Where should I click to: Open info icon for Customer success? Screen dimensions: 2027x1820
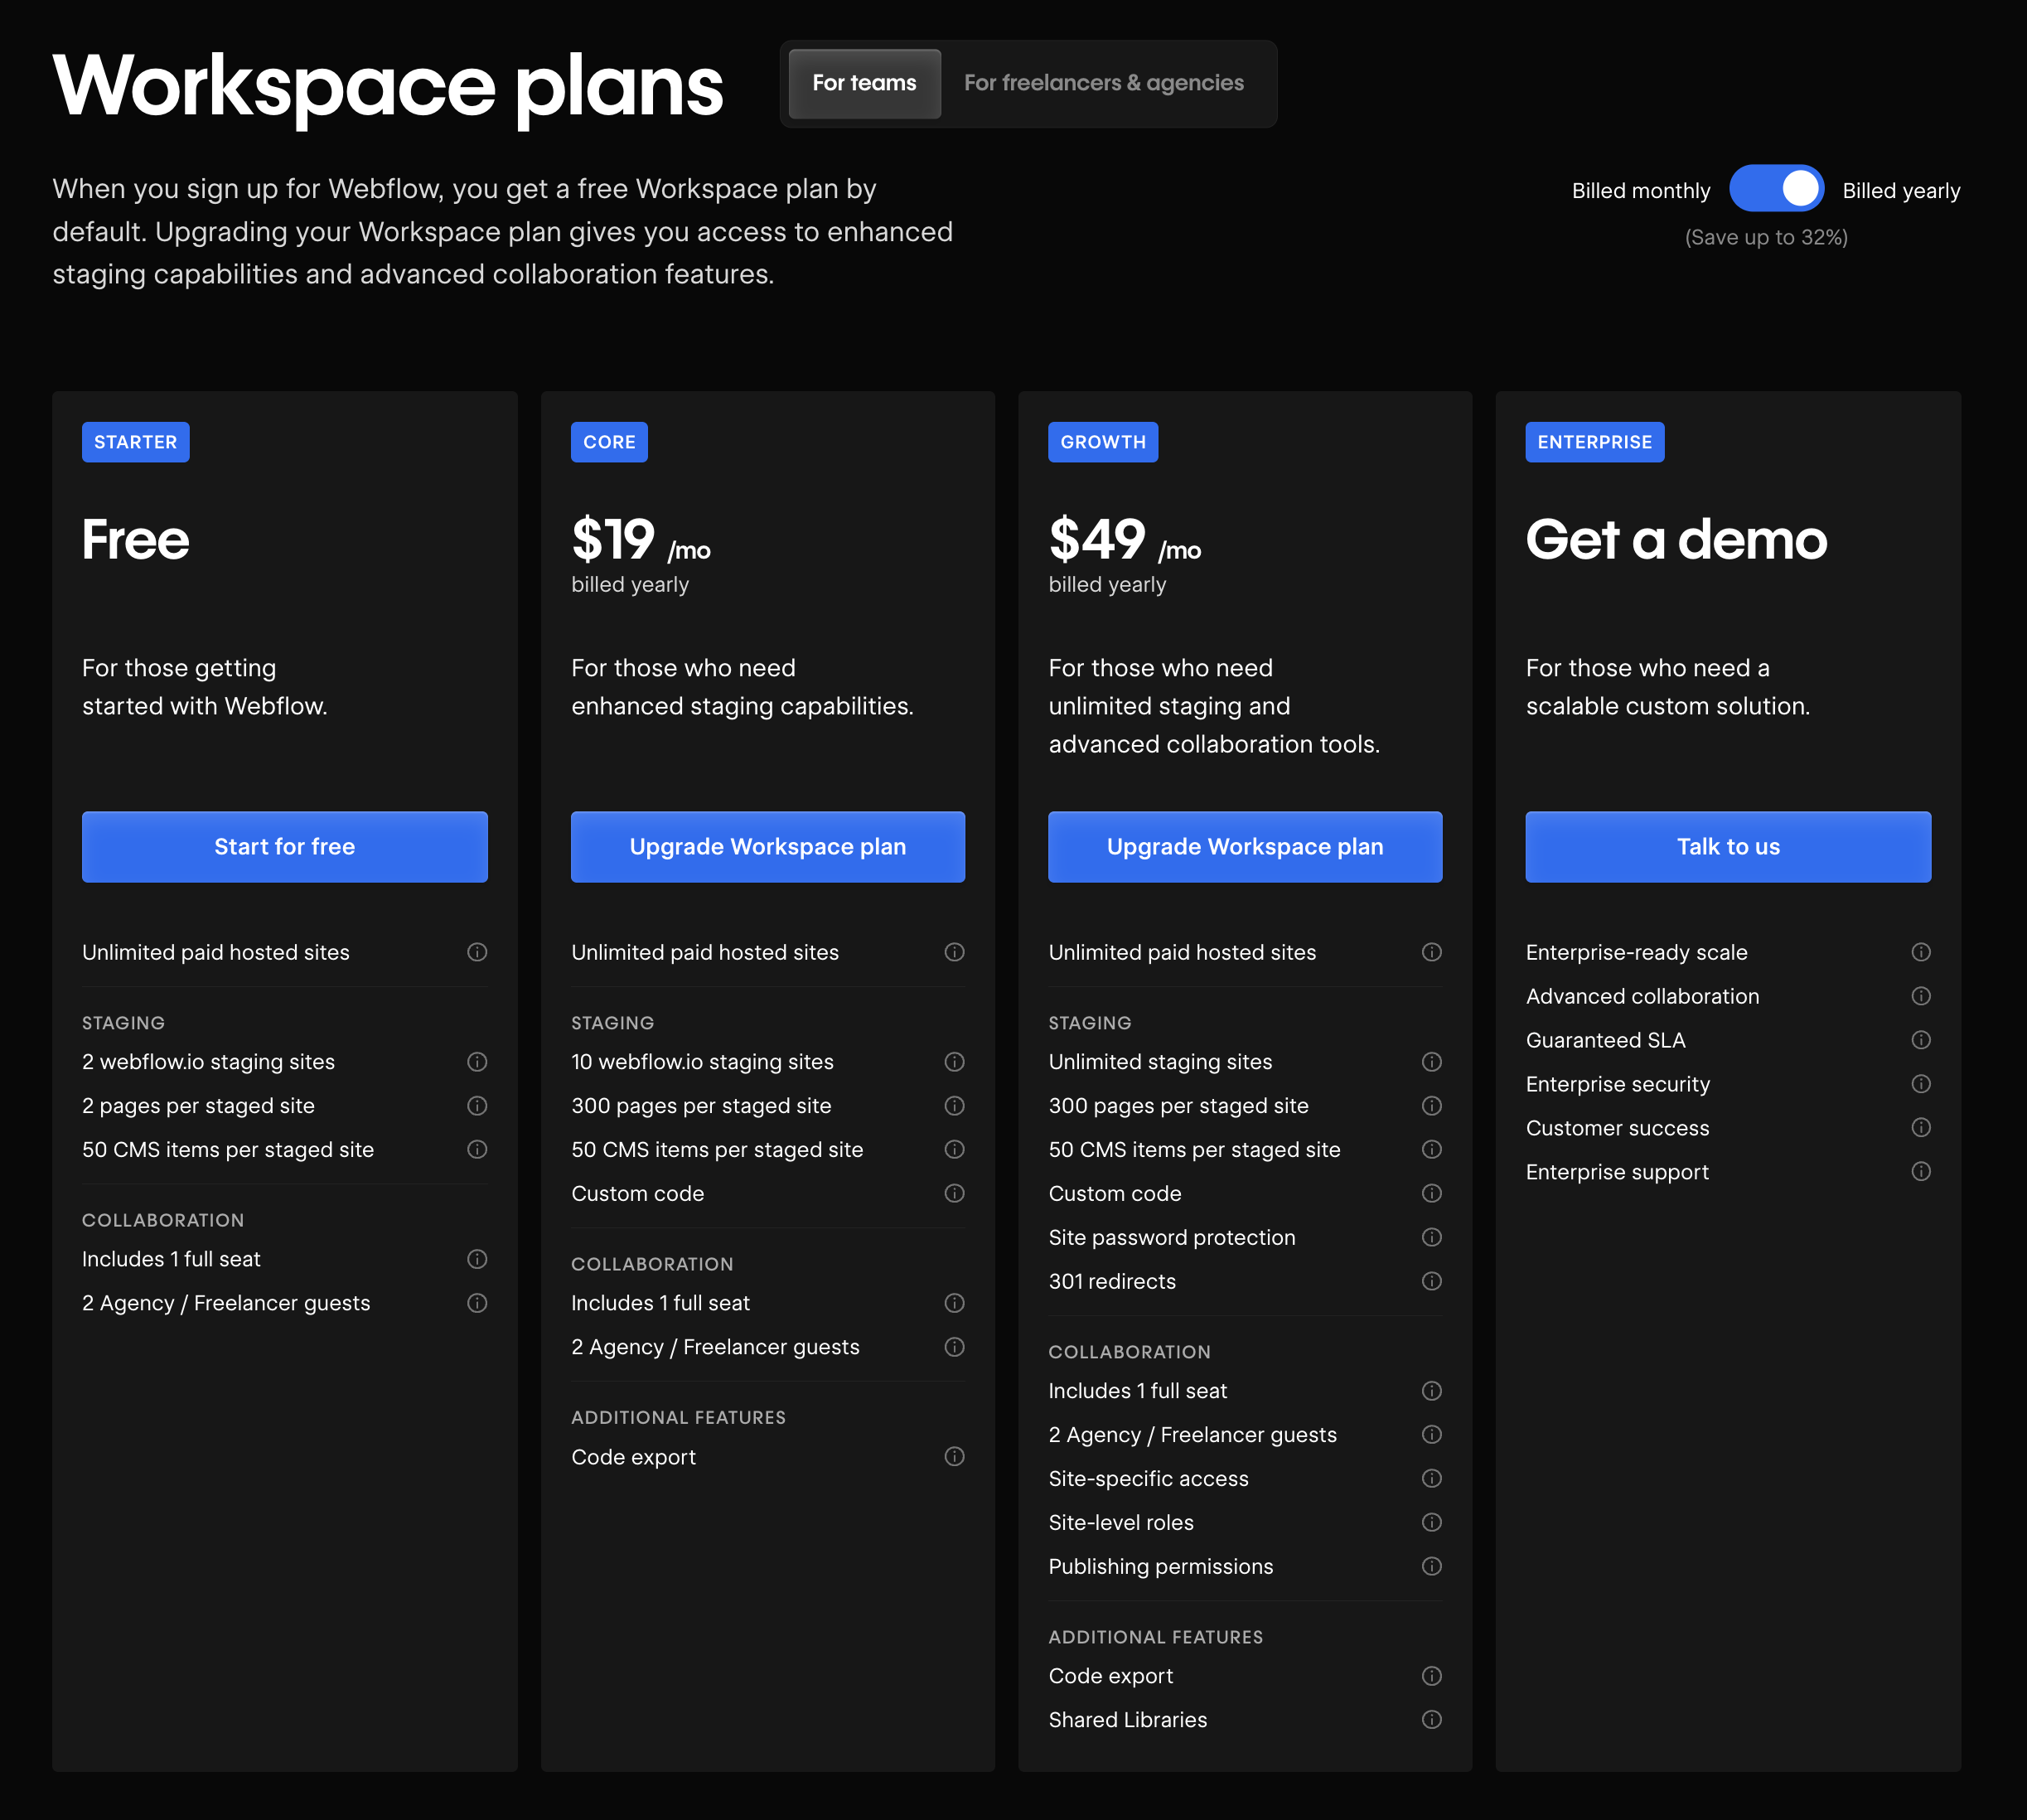(1921, 1128)
